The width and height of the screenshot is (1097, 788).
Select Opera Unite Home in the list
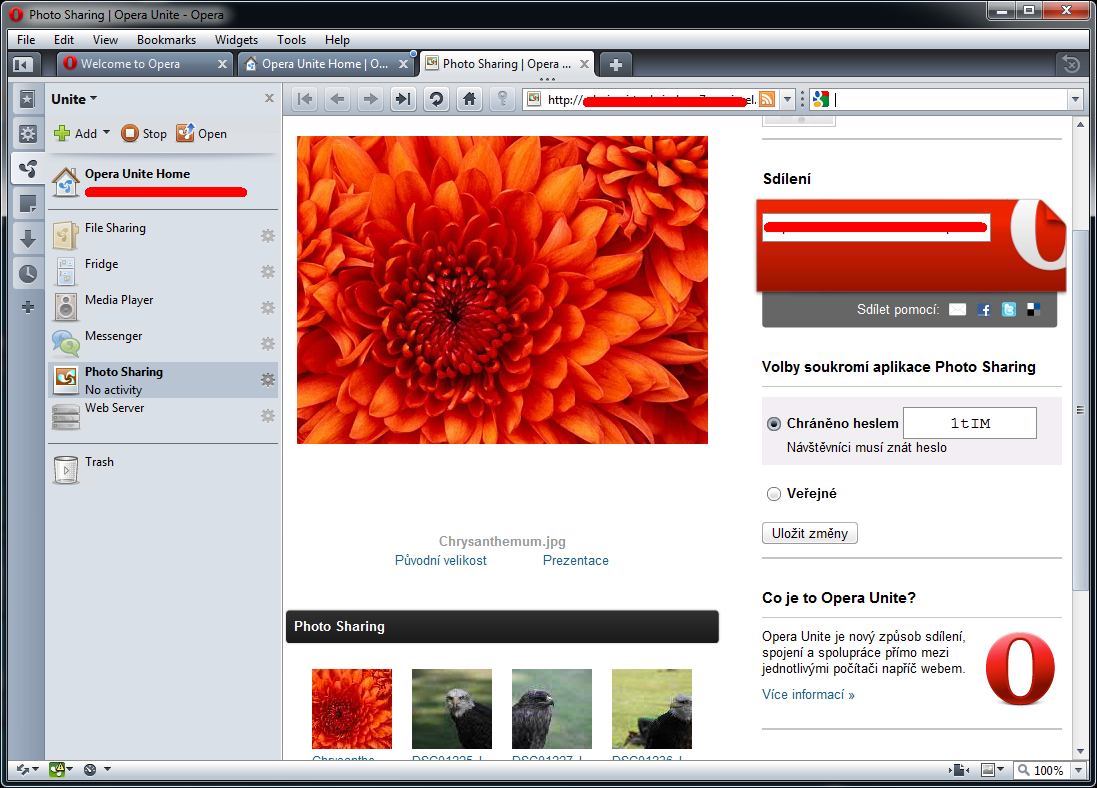coord(162,181)
